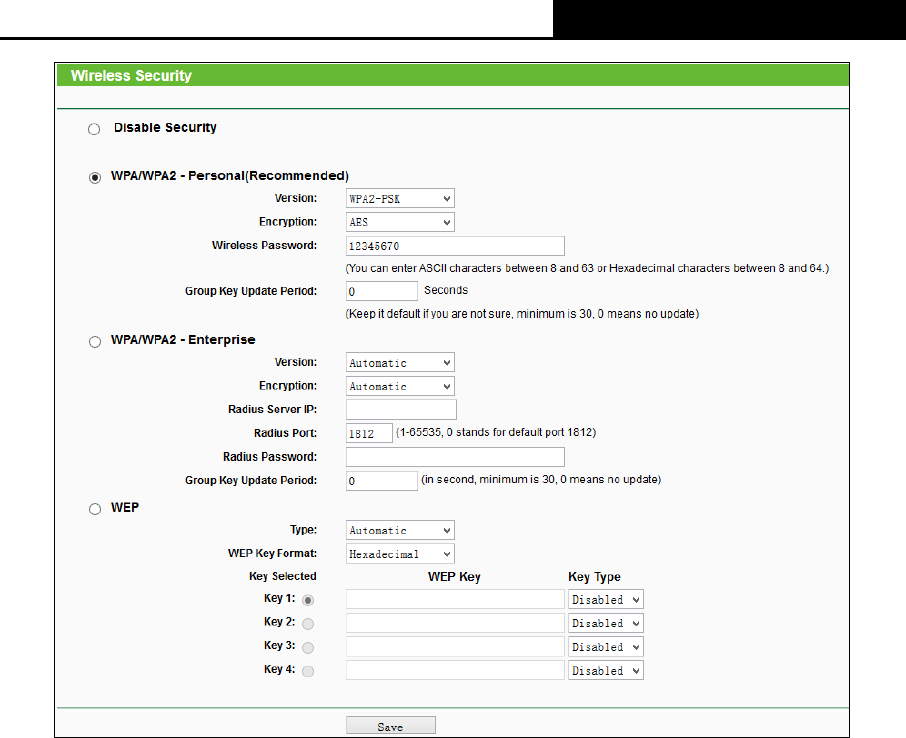Click the Wireless Password input field

[x=455, y=246]
